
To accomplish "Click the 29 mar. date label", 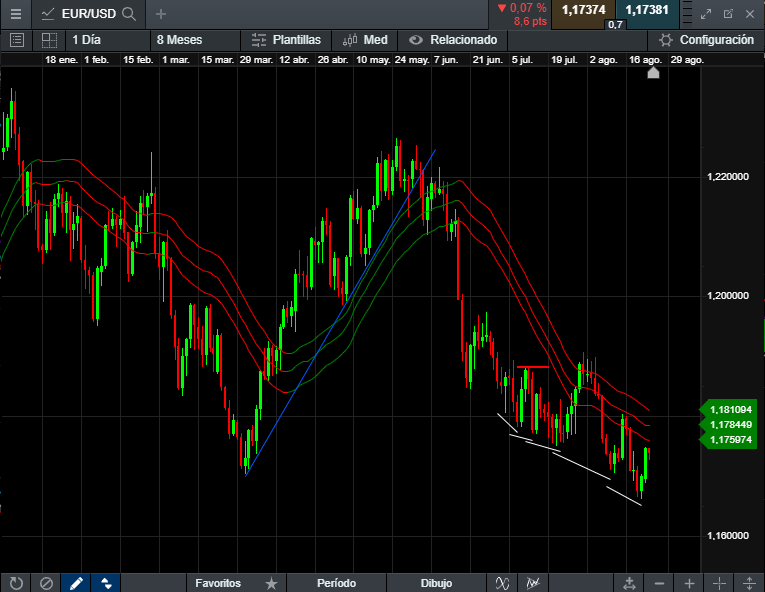I will (256, 60).
